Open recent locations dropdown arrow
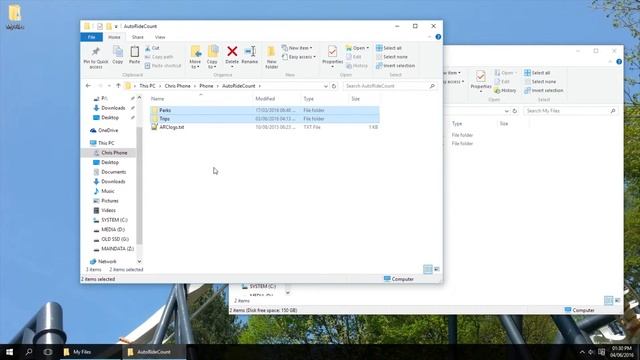The height and width of the screenshot is (360, 640). click(x=109, y=86)
